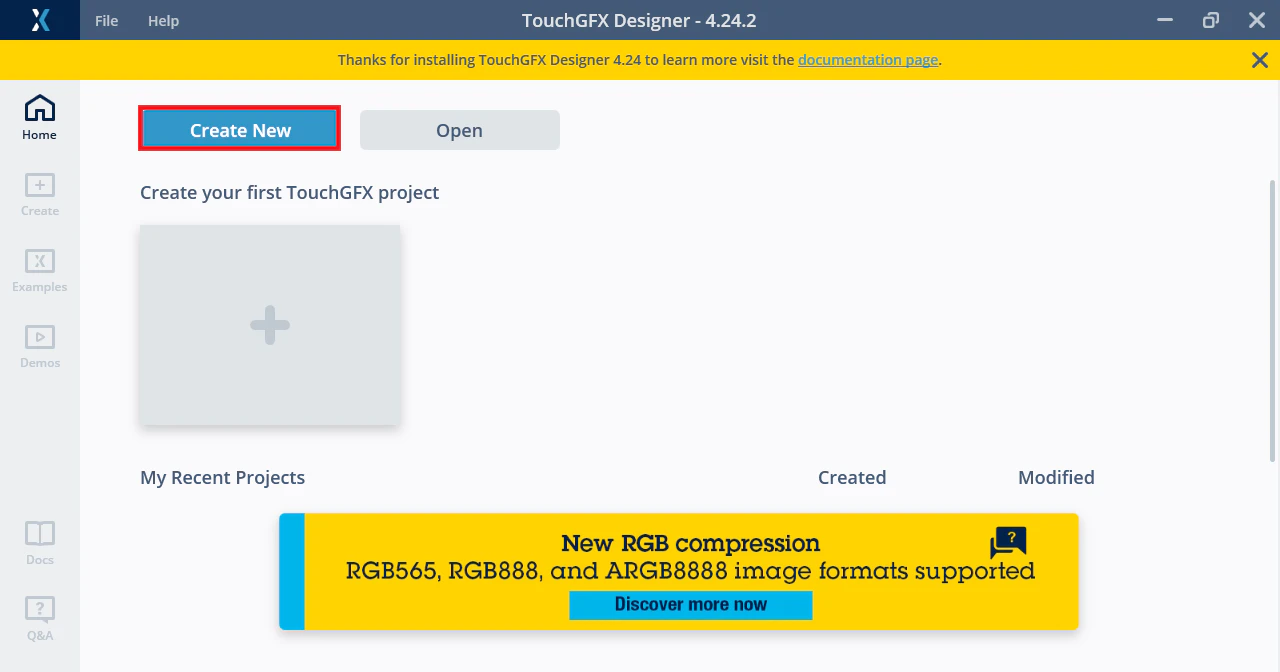The width and height of the screenshot is (1280, 672).
Task: Open the Q&A sidebar icon
Action: pos(40,619)
